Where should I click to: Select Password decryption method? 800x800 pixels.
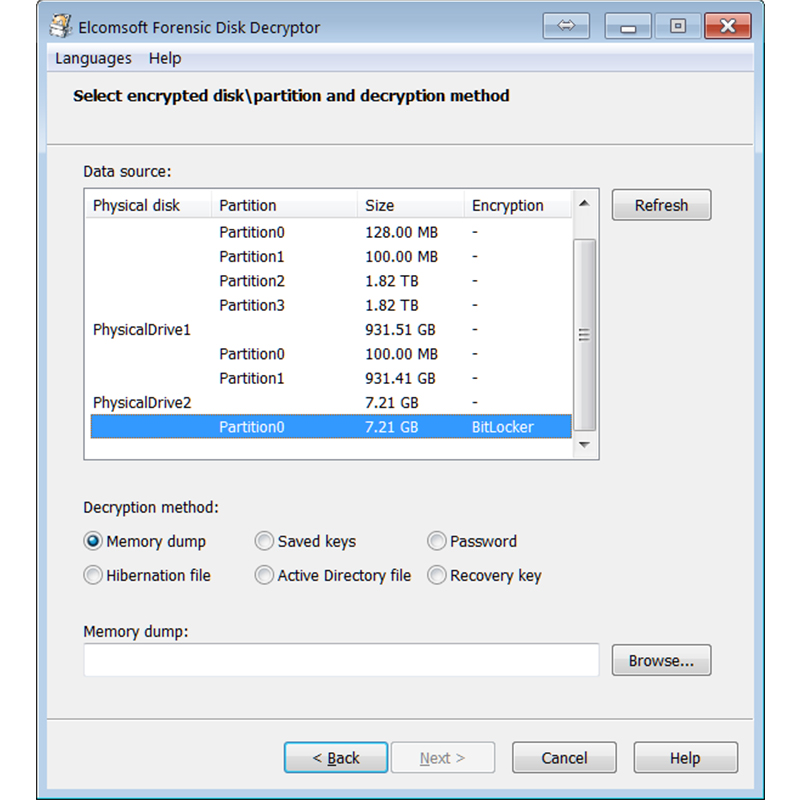[x=472, y=541]
